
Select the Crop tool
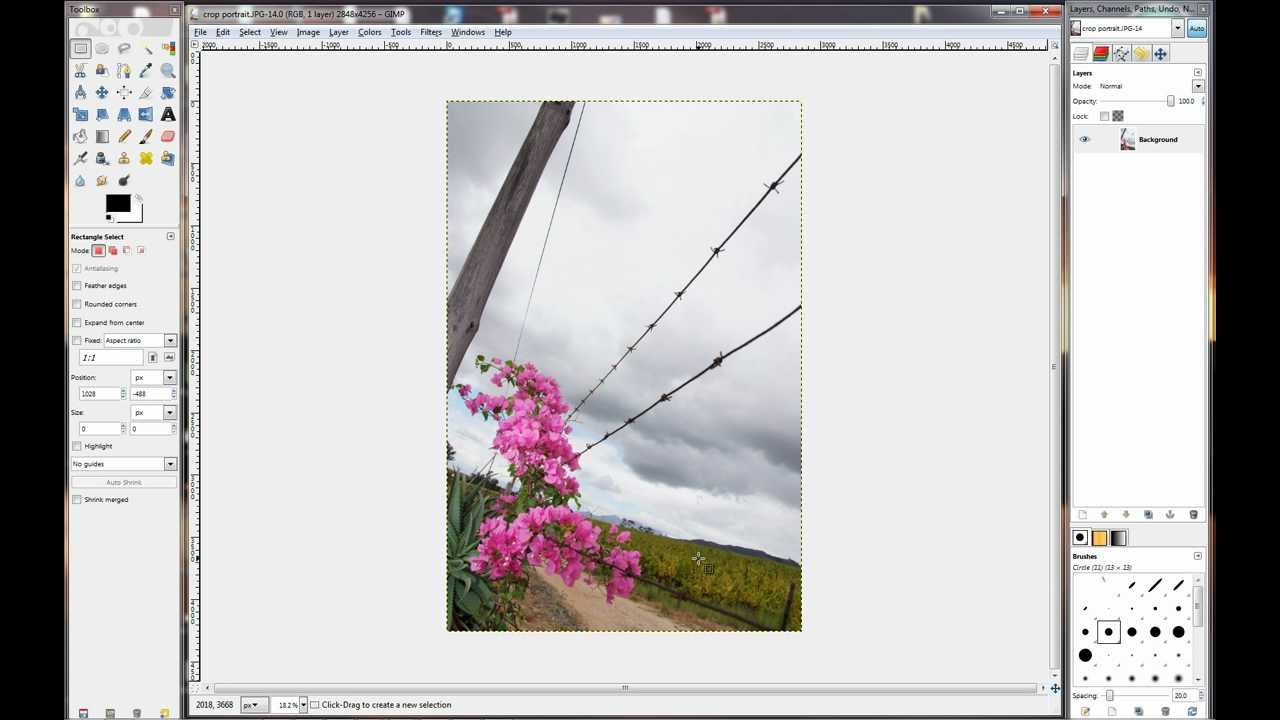(x=146, y=92)
